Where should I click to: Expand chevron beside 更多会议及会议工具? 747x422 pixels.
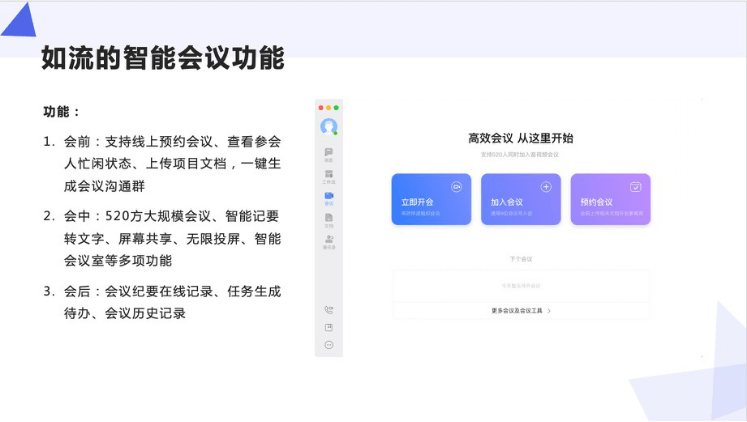click(549, 311)
